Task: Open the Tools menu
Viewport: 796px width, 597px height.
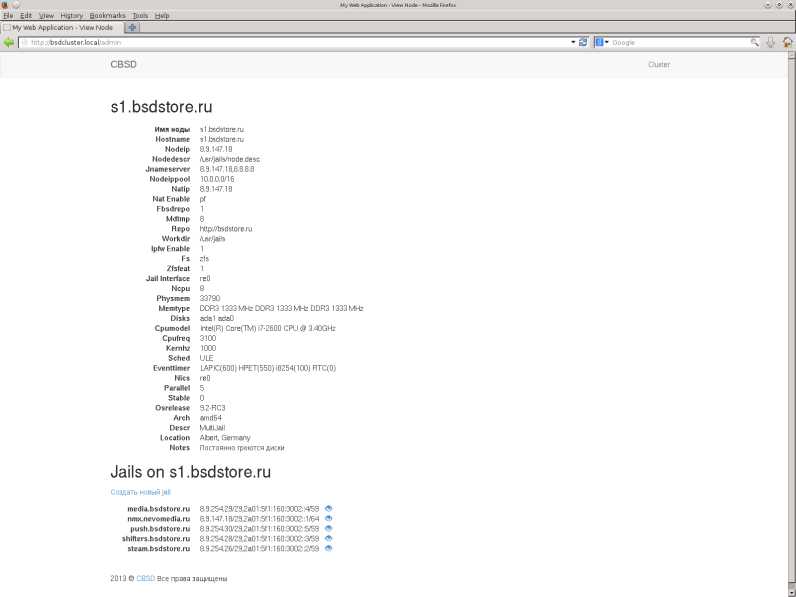Action: click(x=140, y=16)
